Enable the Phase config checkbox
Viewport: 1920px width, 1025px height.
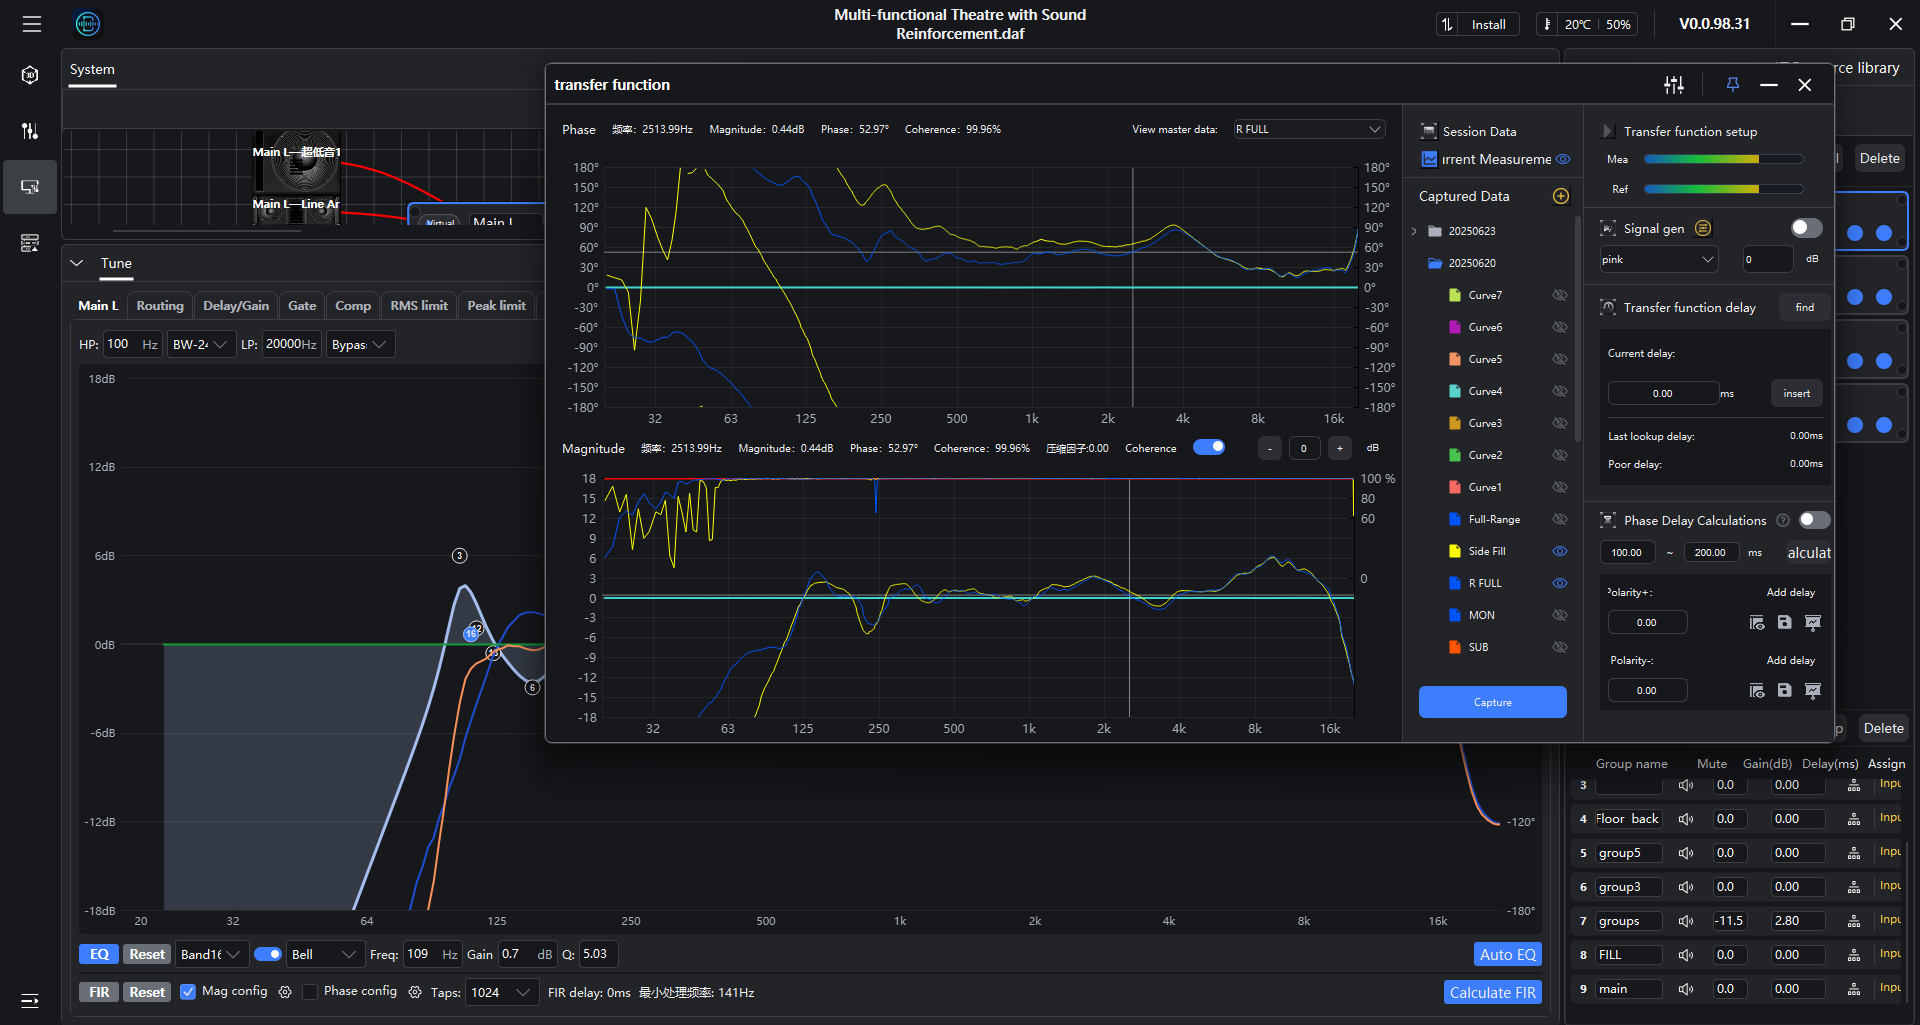(x=310, y=992)
